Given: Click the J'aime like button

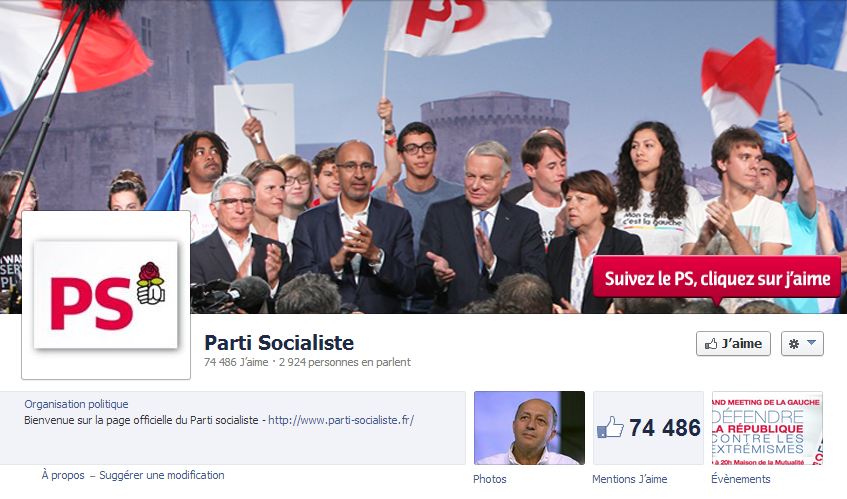Looking at the screenshot, I should [x=733, y=343].
